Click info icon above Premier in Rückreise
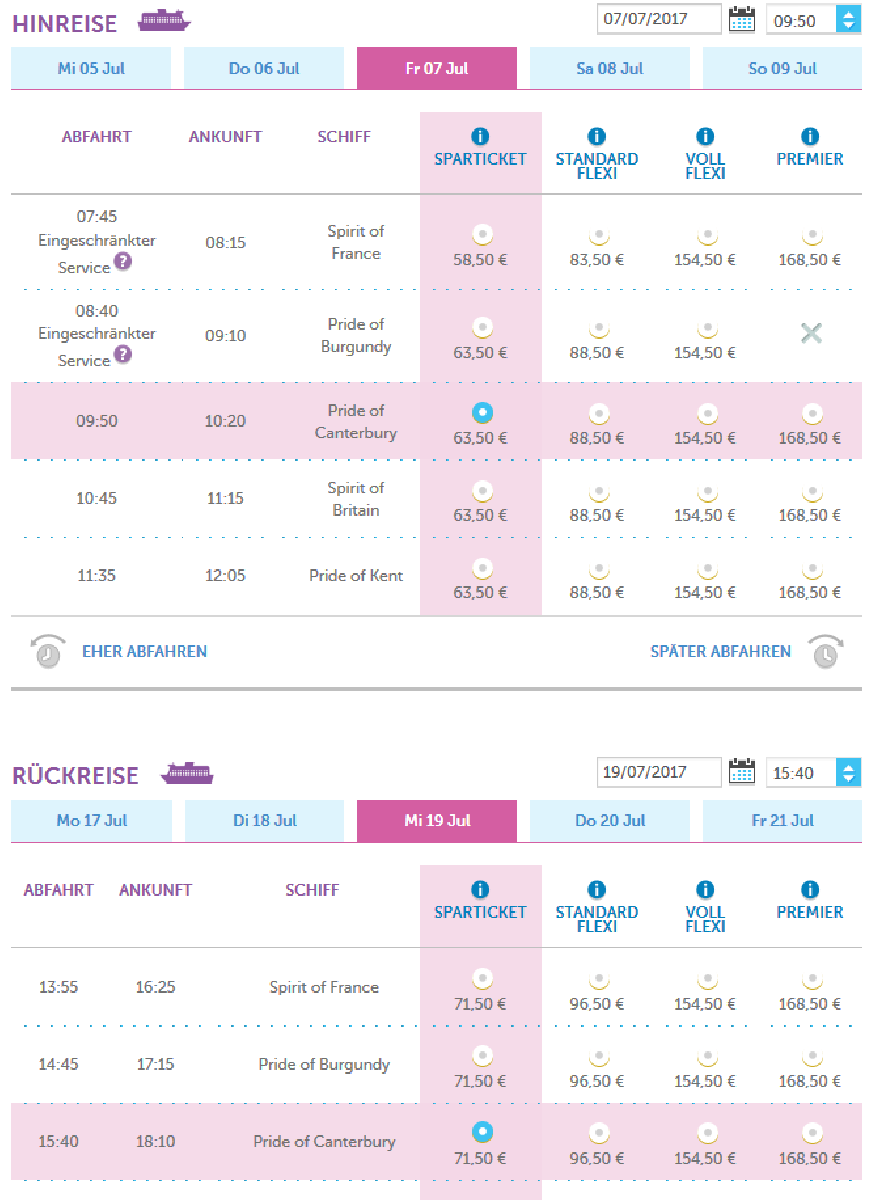 [810, 889]
